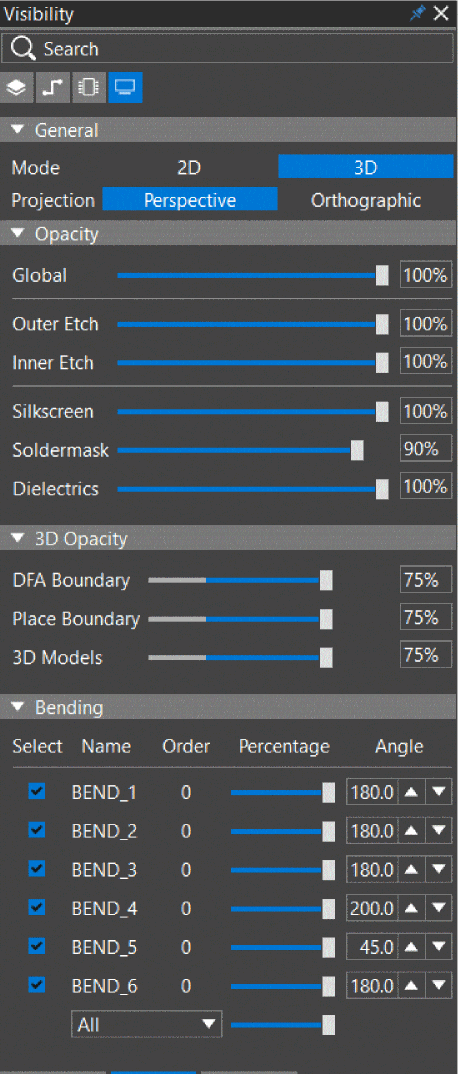The height and width of the screenshot is (1074, 458).
Task: Toggle the BEND_3 checkbox
Action: pyautogui.click(x=37, y=869)
